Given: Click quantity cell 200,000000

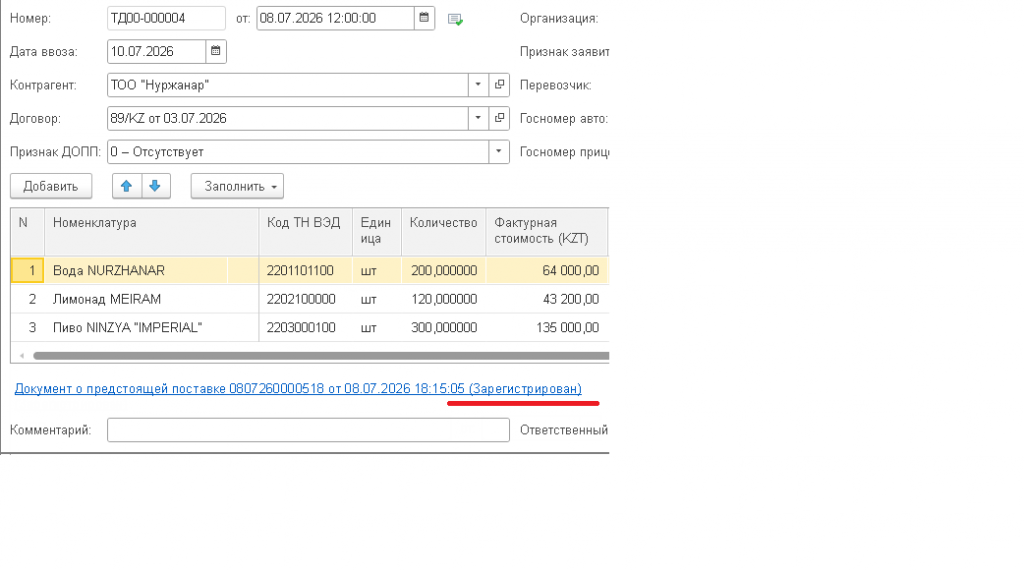Looking at the screenshot, I should [x=444, y=270].
